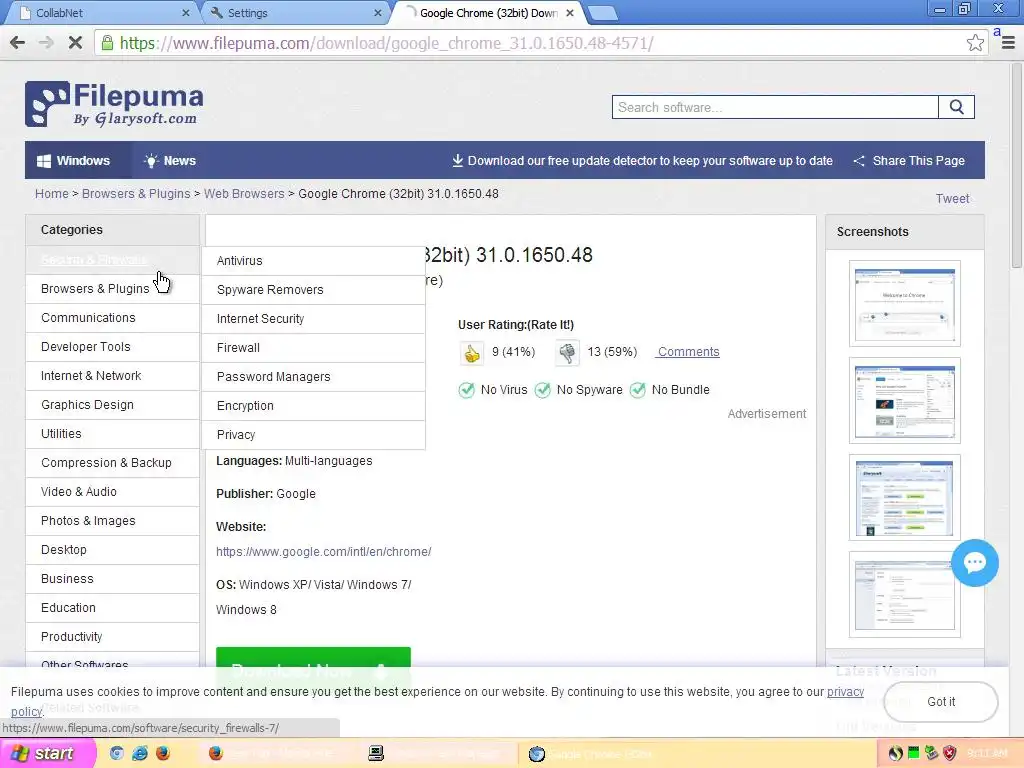
Task: Open Productivity category
Action: pyautogui.click(x=112, y=637)
